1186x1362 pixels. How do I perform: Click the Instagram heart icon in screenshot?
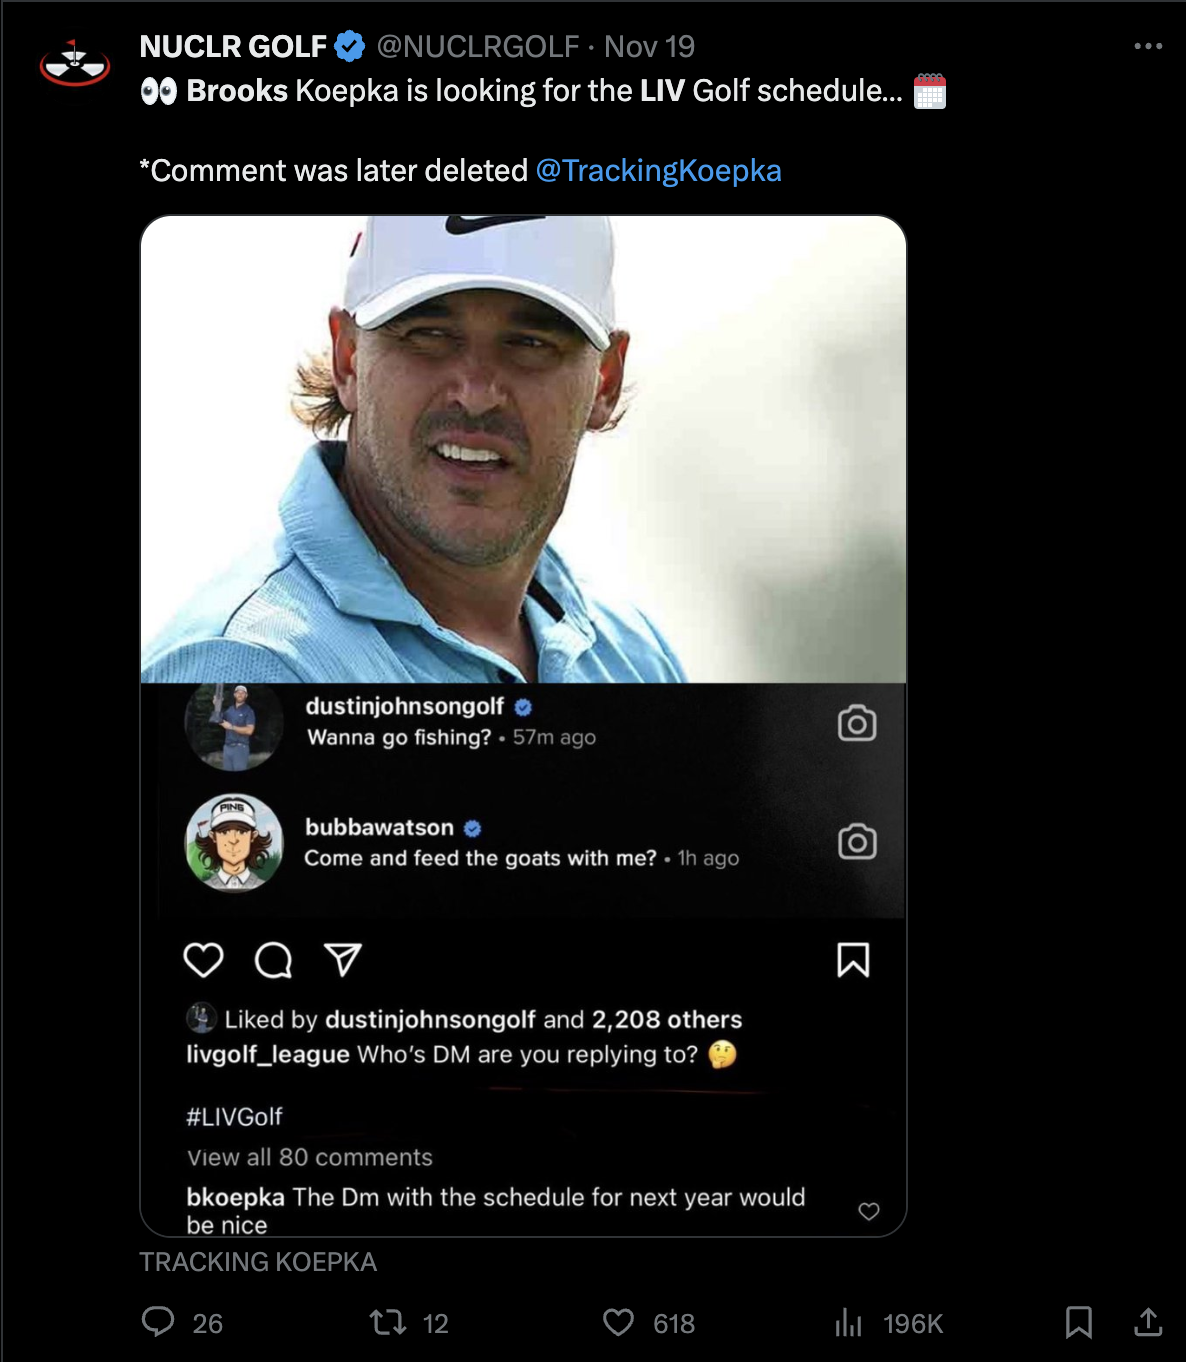204,960
